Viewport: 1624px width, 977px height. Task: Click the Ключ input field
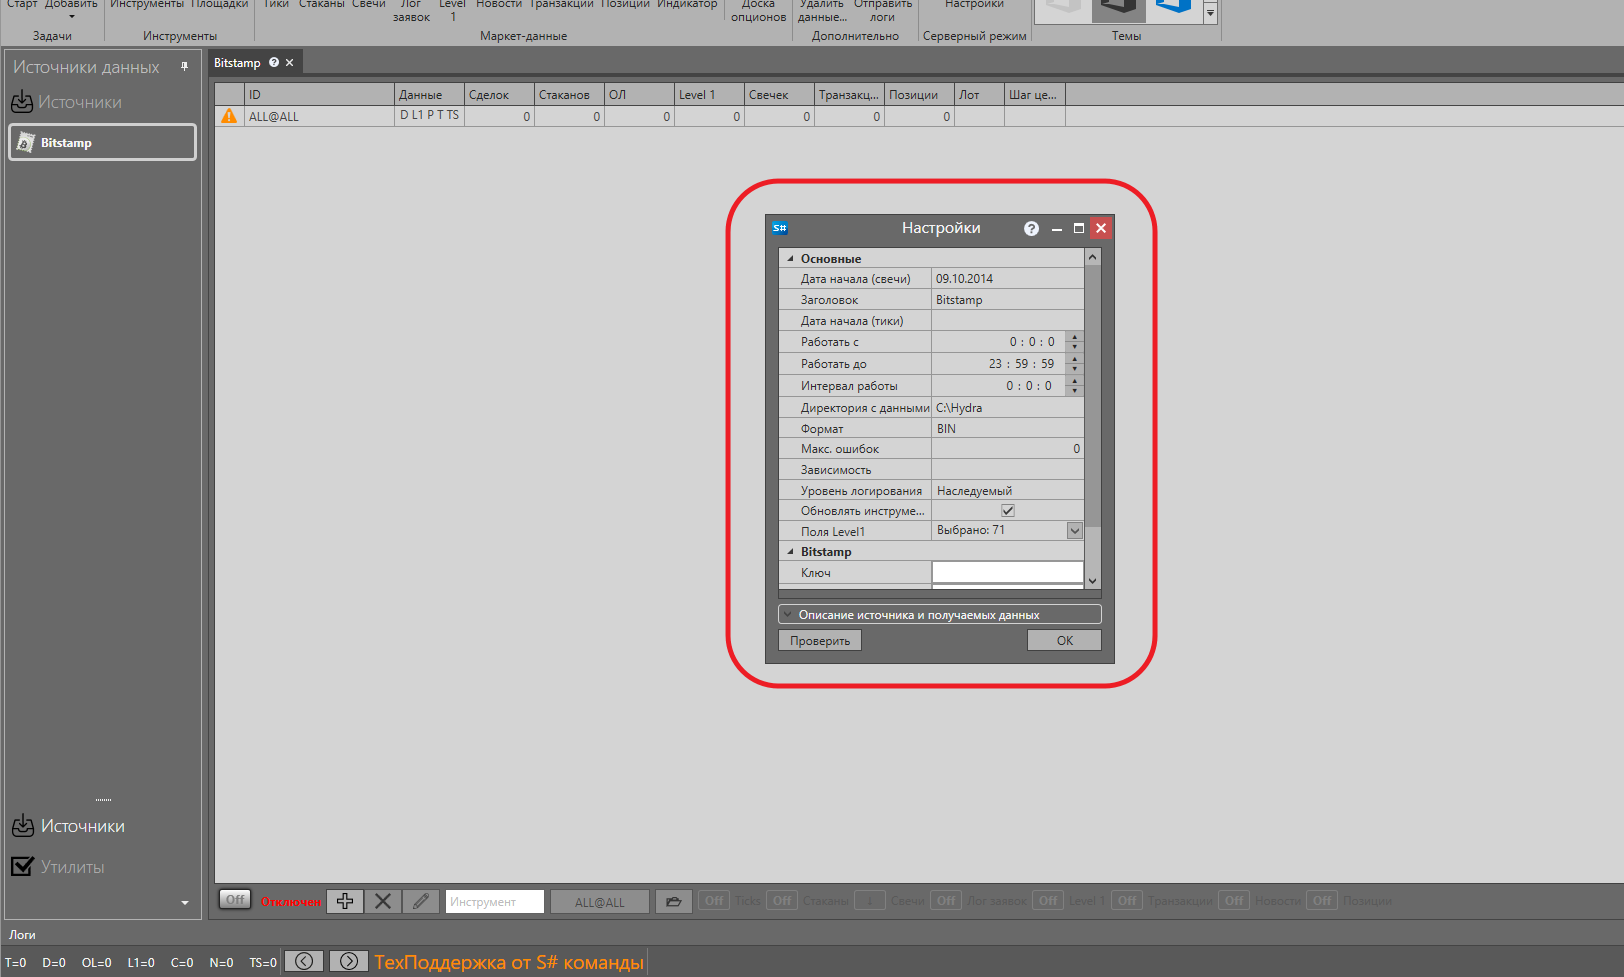pyautogui.click(x=1007, y=573)
